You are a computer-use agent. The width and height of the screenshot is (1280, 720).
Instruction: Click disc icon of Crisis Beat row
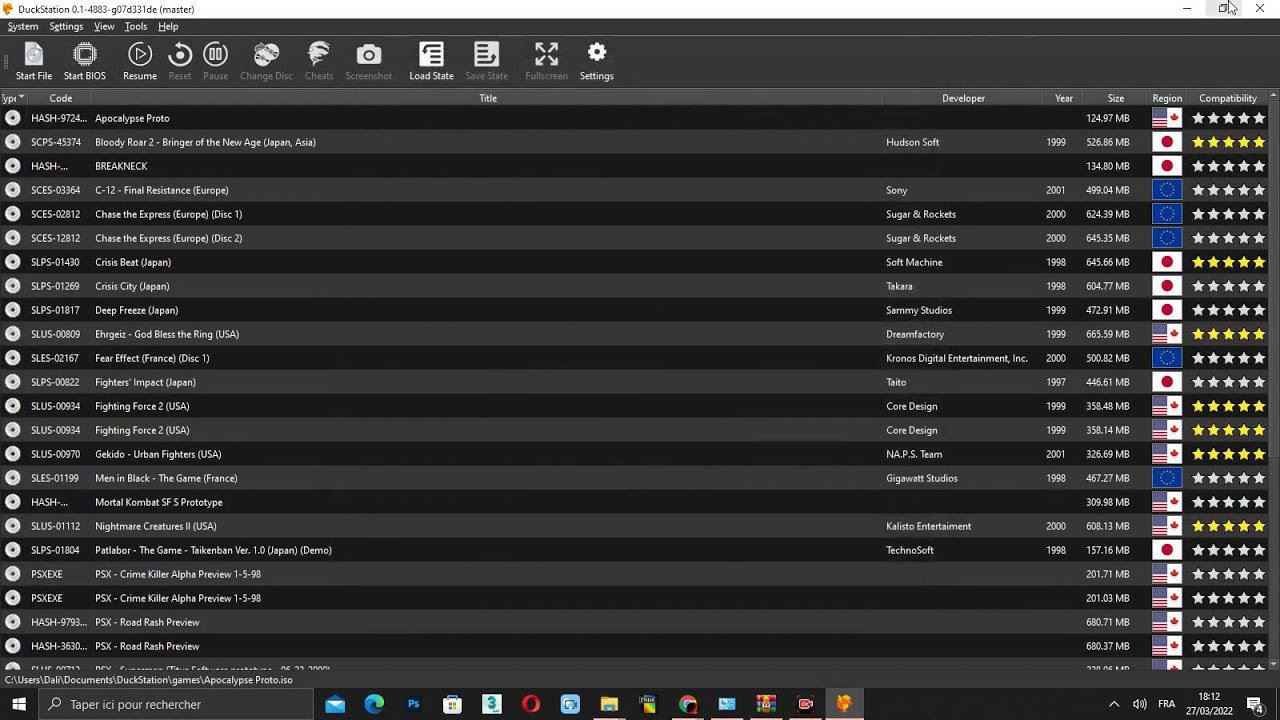(12, 262)
